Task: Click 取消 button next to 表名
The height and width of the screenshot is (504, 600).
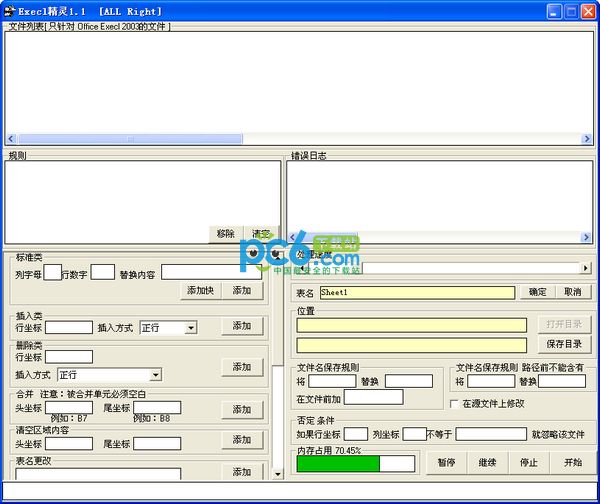Action: [572, 292]
